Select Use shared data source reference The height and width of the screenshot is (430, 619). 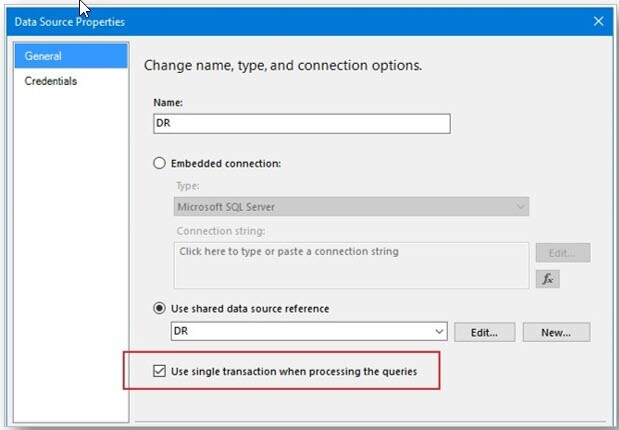click(x=159, y=308)
